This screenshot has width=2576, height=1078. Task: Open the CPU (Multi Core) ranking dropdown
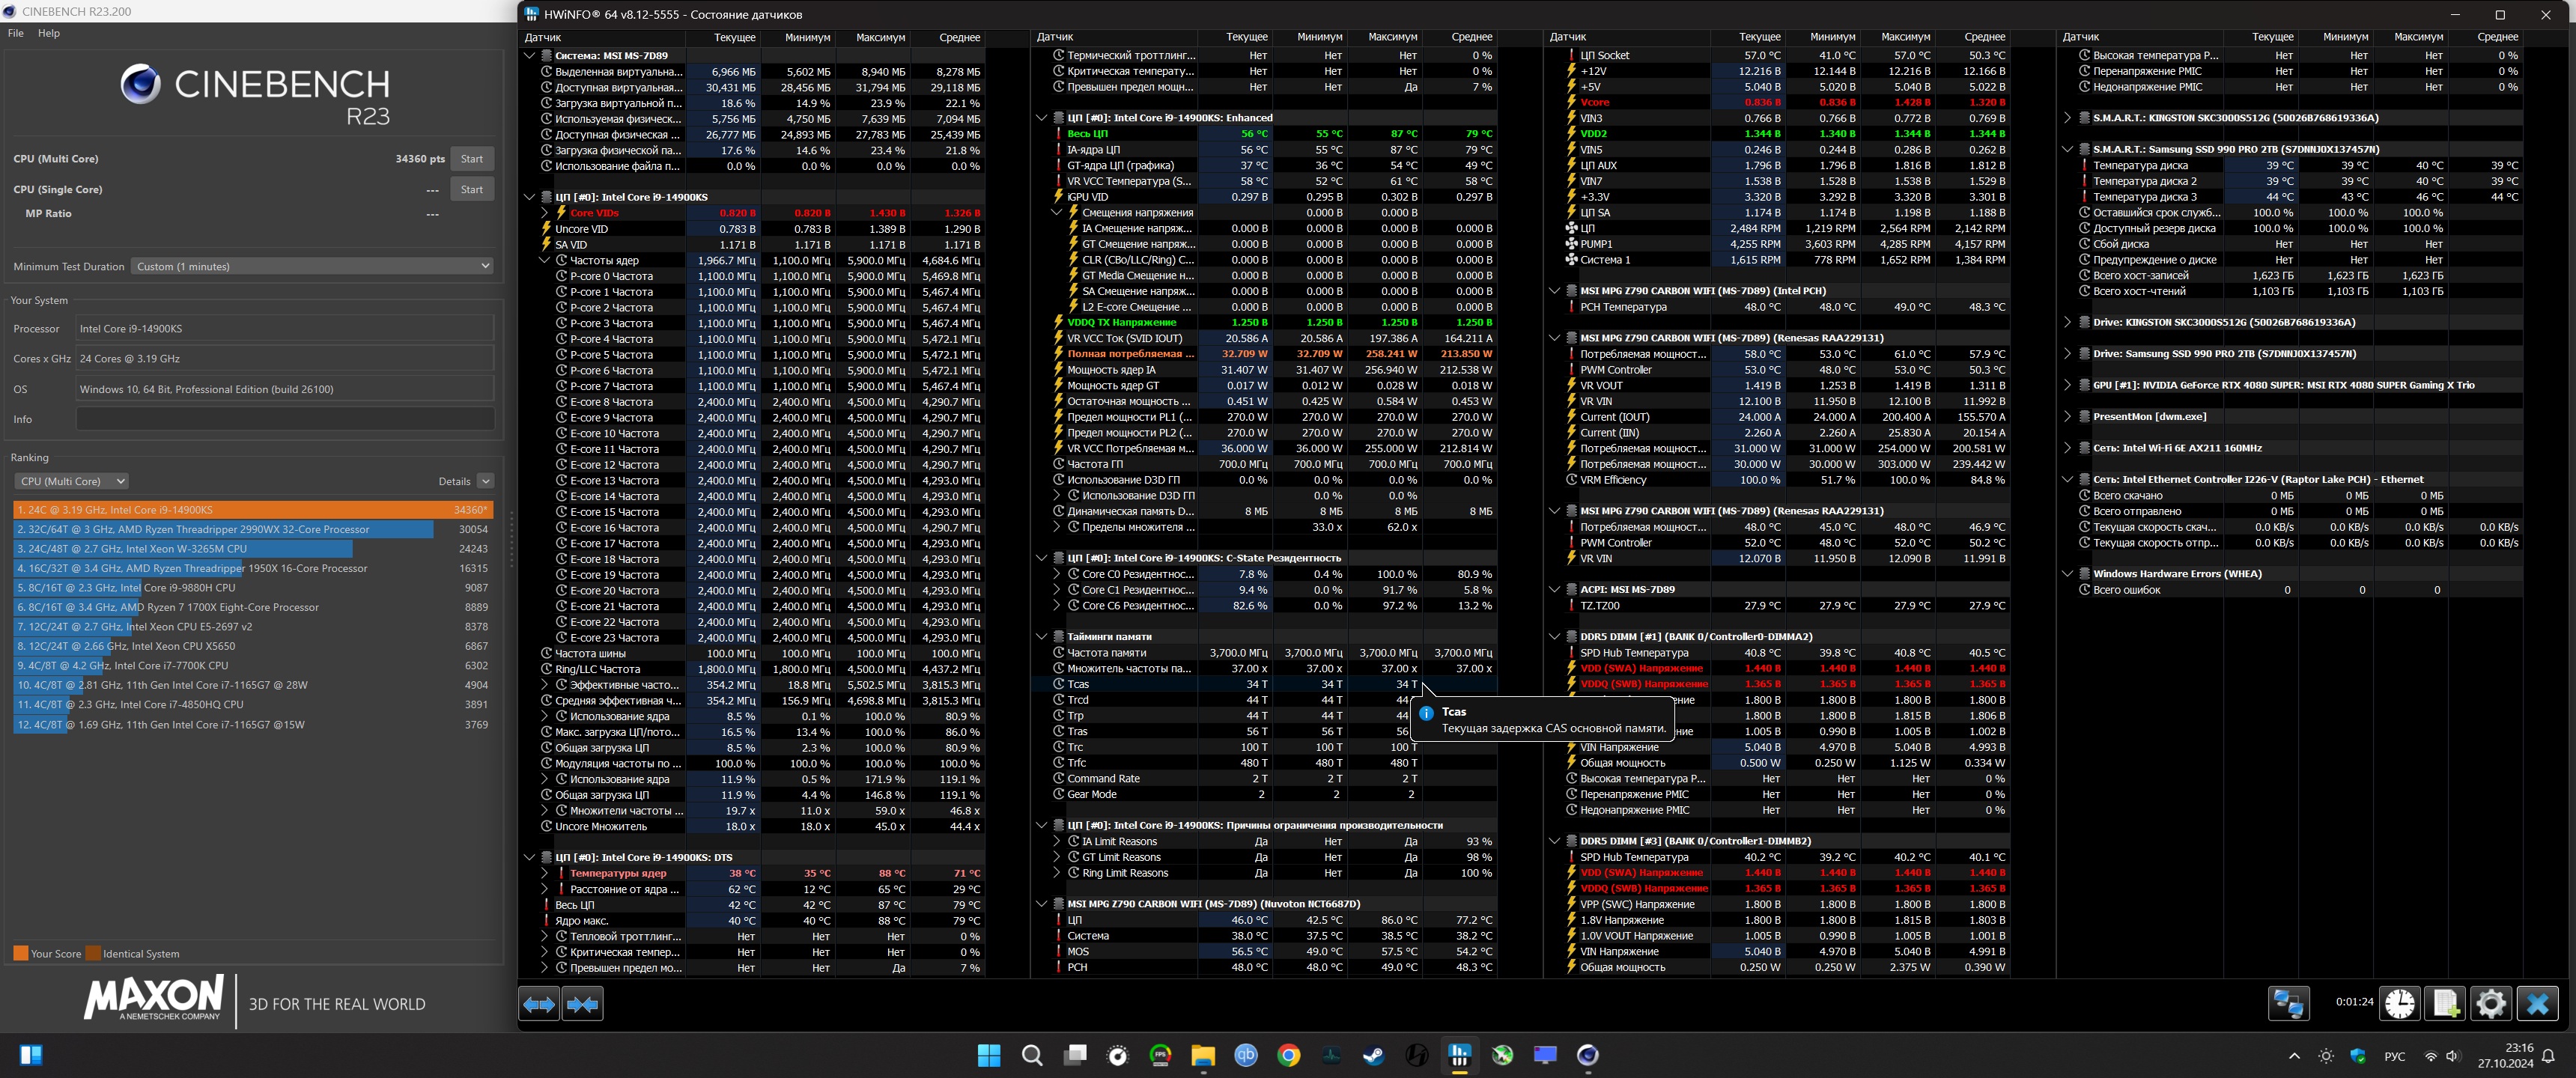click(x=71, y=481)
